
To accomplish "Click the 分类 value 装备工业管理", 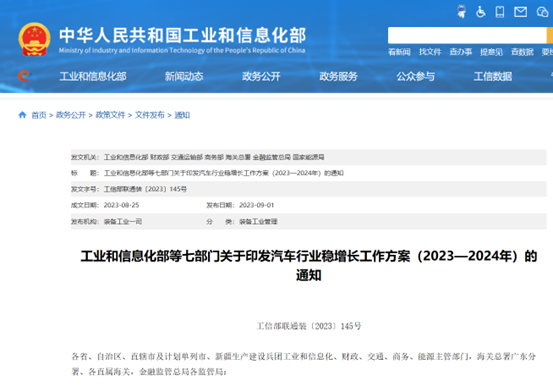I will (258, 222).
